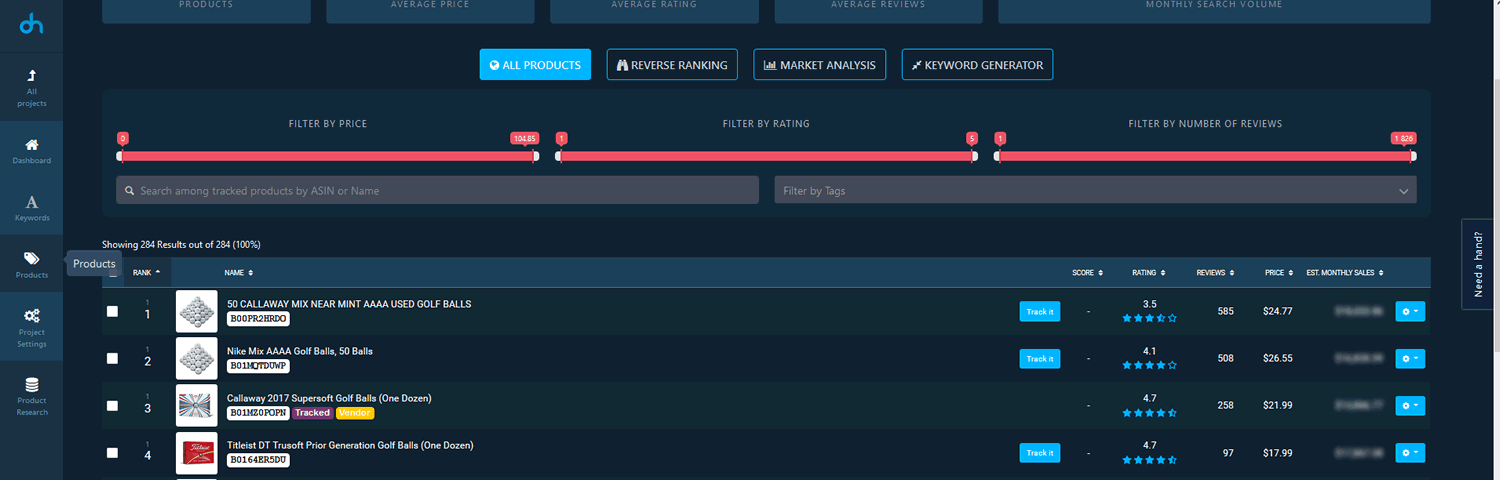Click the 585 reviews count
Image resolution: width=1500 pixels, height=480 pixels.
pyautogui.click(x=1225, y=312)
